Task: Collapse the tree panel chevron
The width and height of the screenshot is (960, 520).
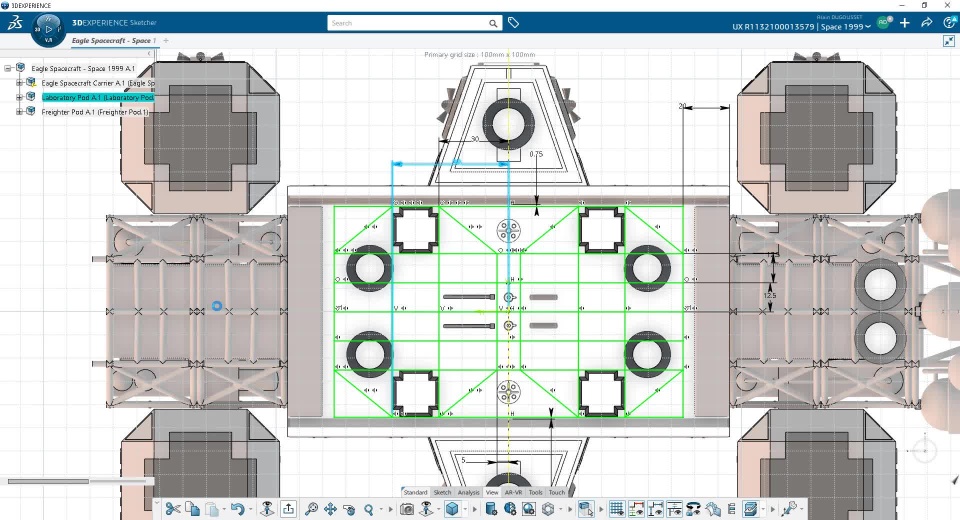Action: coord(149,54)
